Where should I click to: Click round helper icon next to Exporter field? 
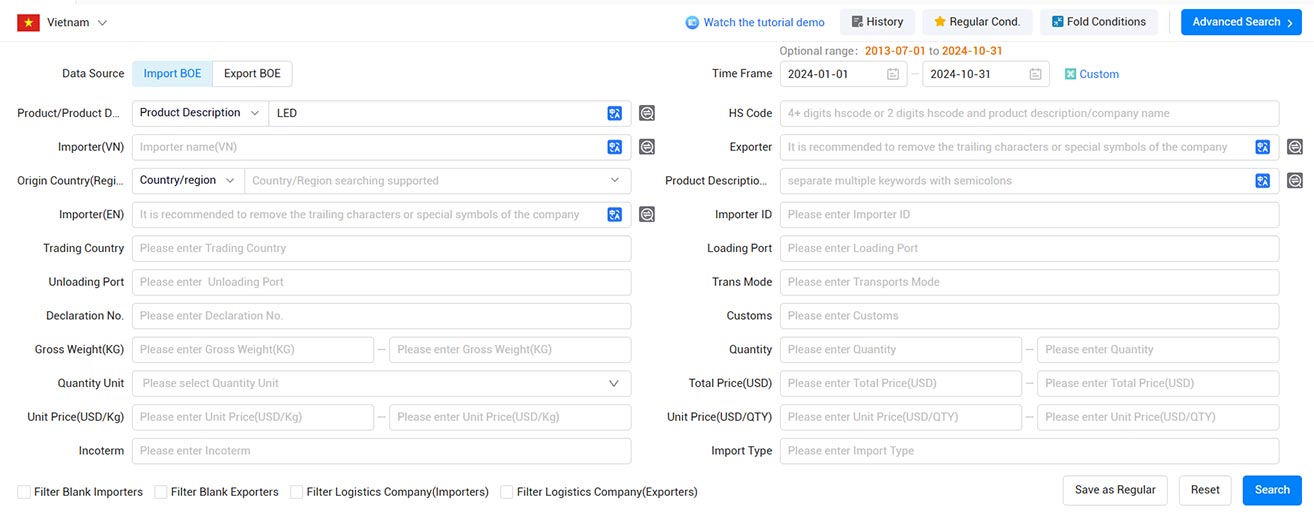[x=1295, y=147]
